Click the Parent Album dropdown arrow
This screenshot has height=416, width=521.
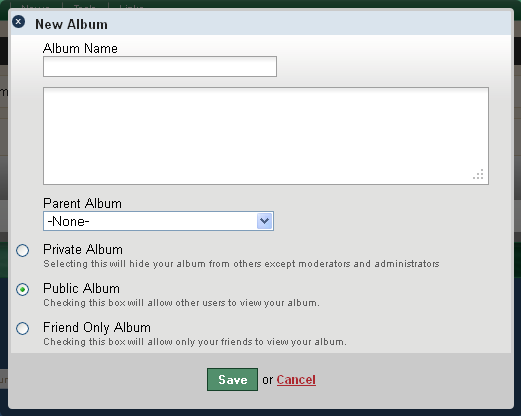click(265, 221)
